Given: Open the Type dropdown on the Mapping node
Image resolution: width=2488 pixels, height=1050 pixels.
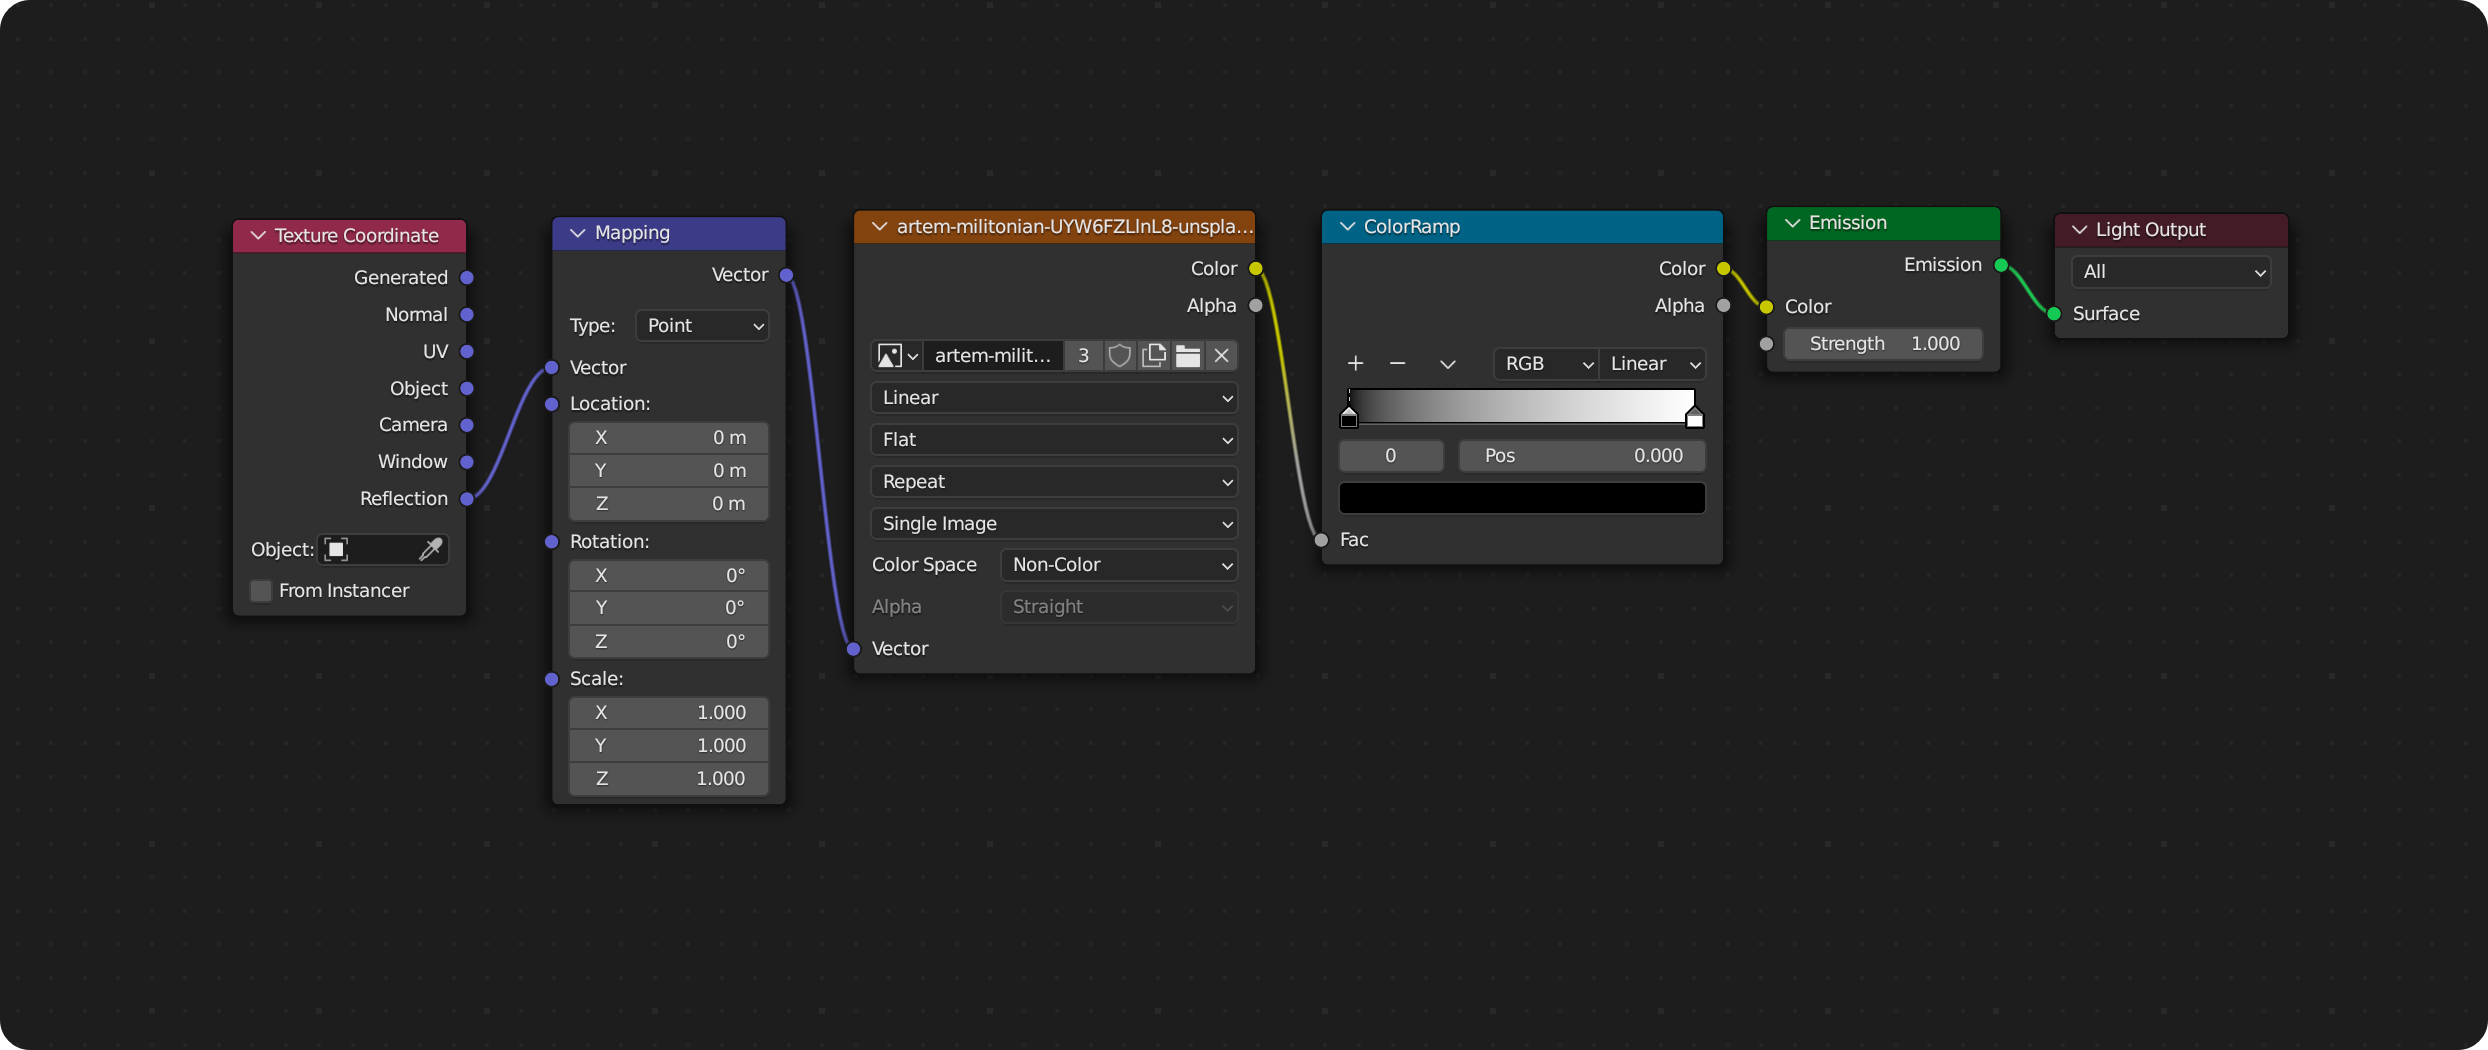Looking at the screenshot, I should [701, 325].
